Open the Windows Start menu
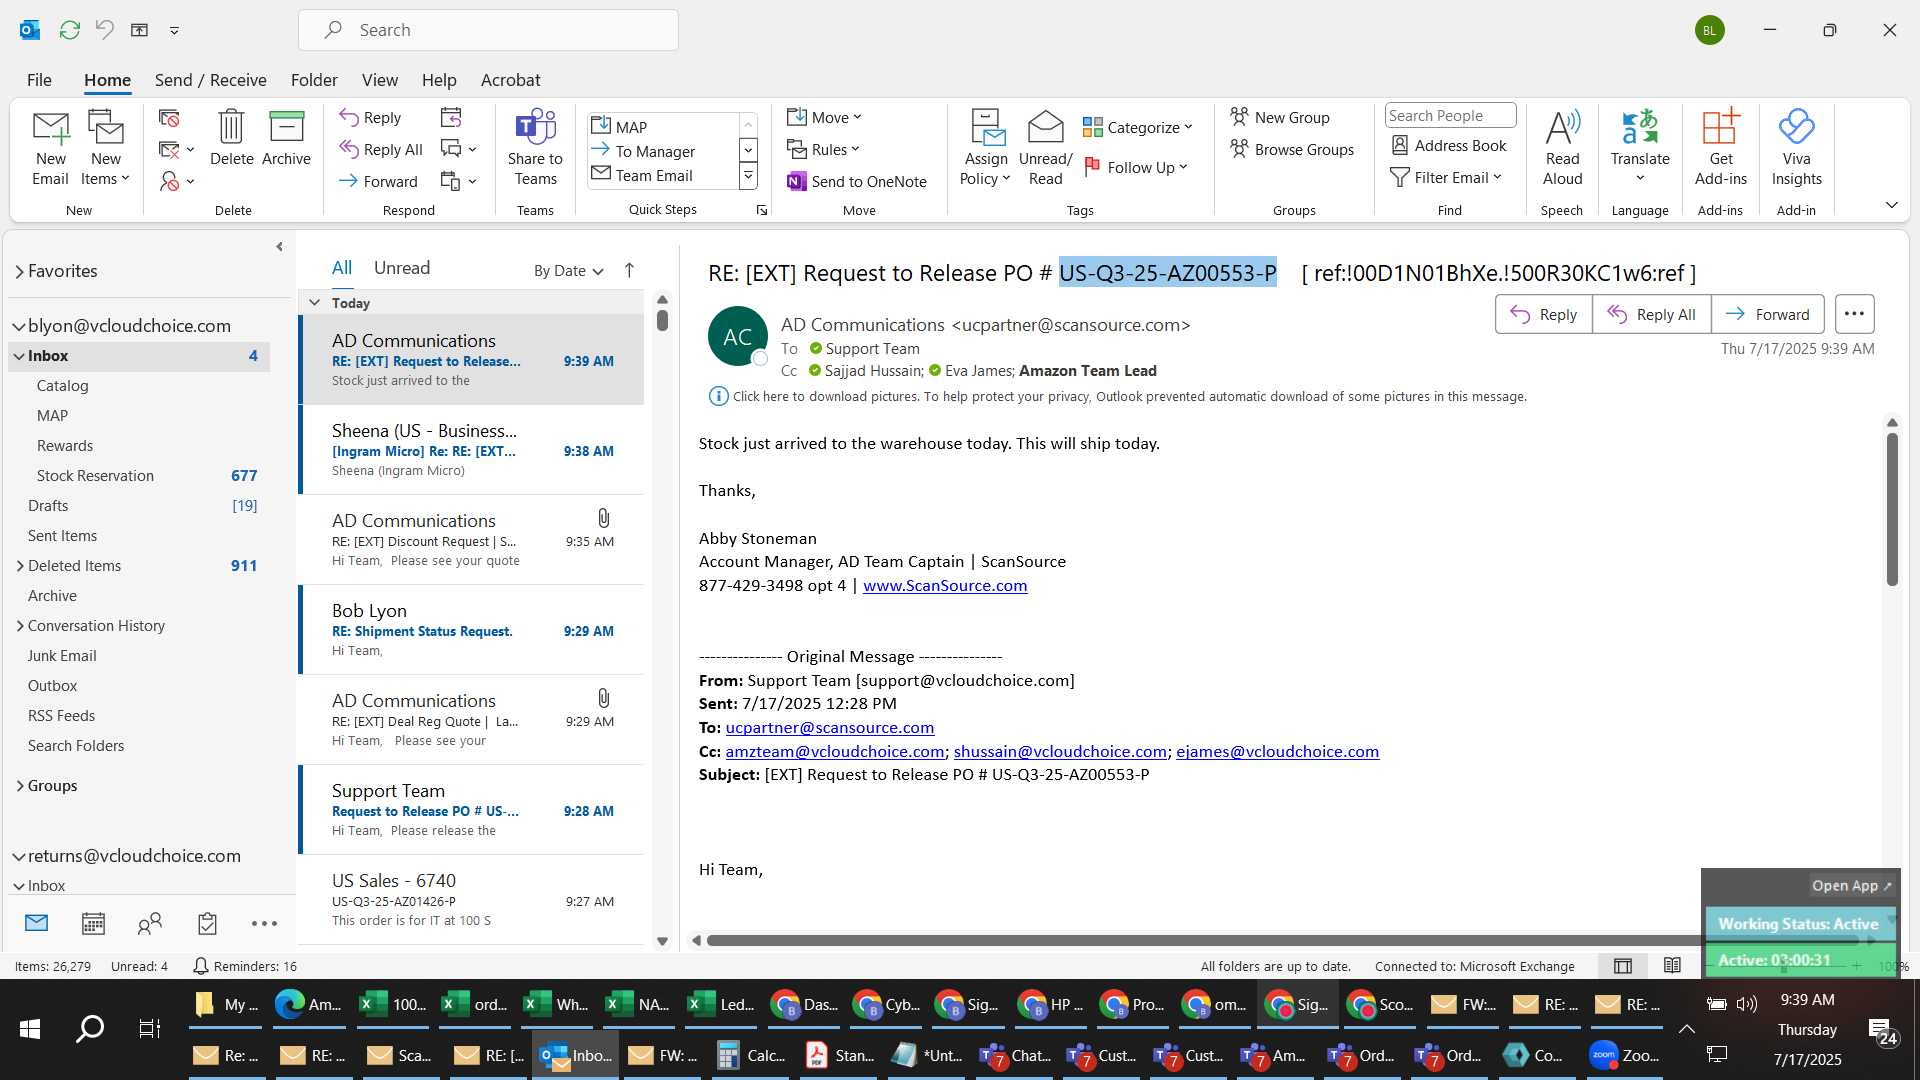Viewport: 1920px width, 1080px height. point(30,1028)
